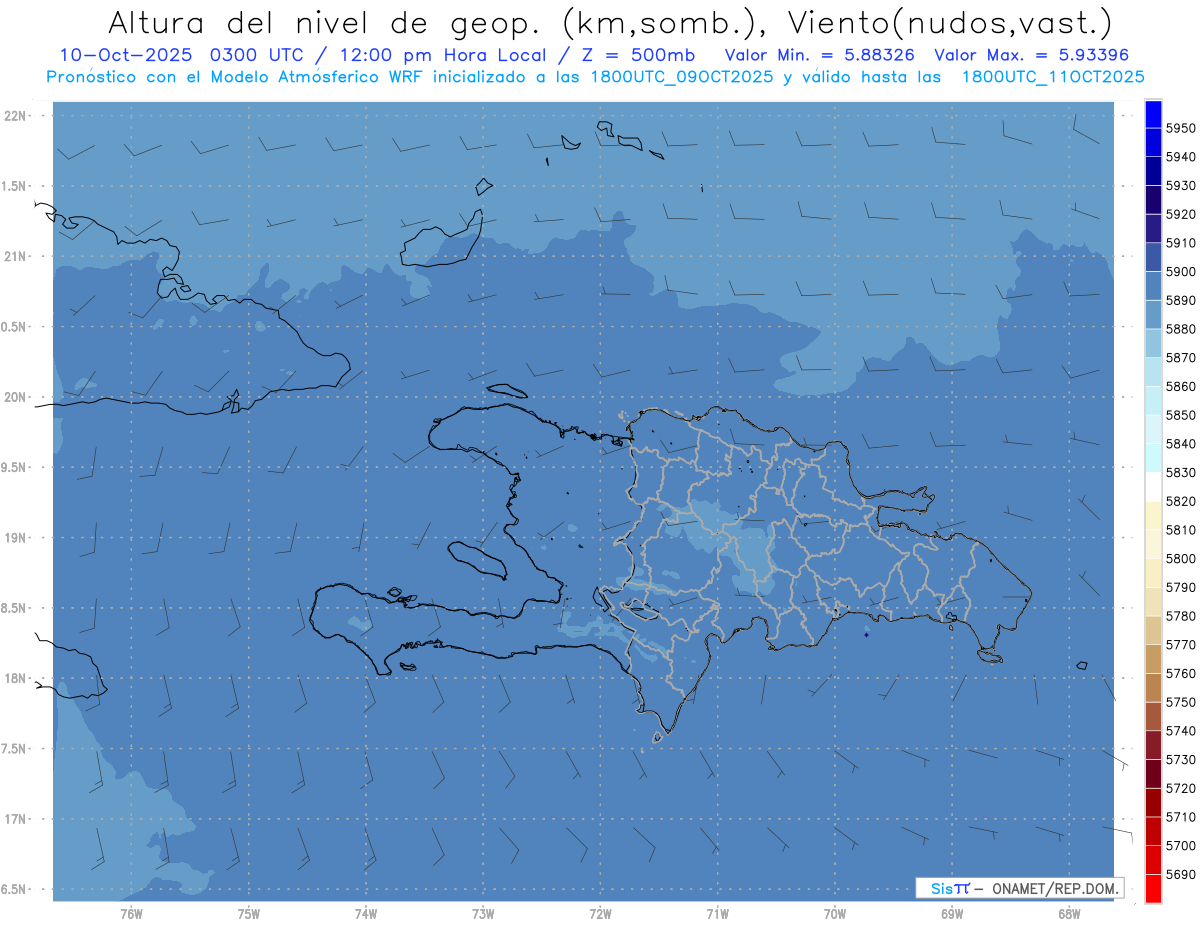Image resolution: width=1200 pixels, height=927 pixels.
Task: Click the '5820' colorbar value
Action: (1180, 501)
